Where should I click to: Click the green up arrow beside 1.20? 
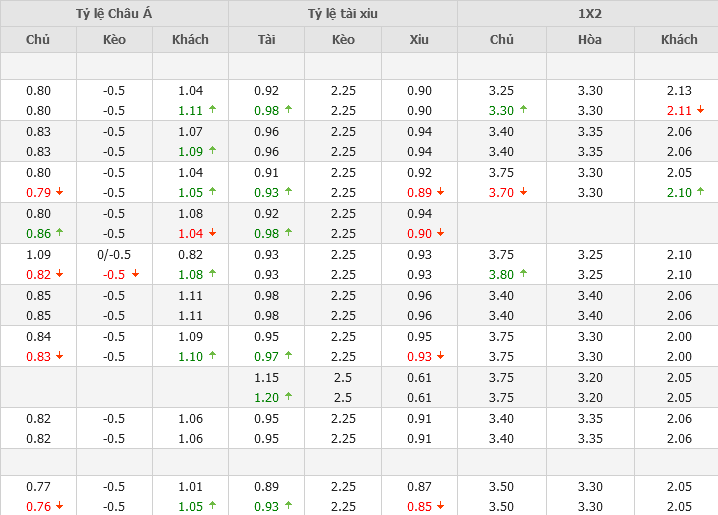288,396
